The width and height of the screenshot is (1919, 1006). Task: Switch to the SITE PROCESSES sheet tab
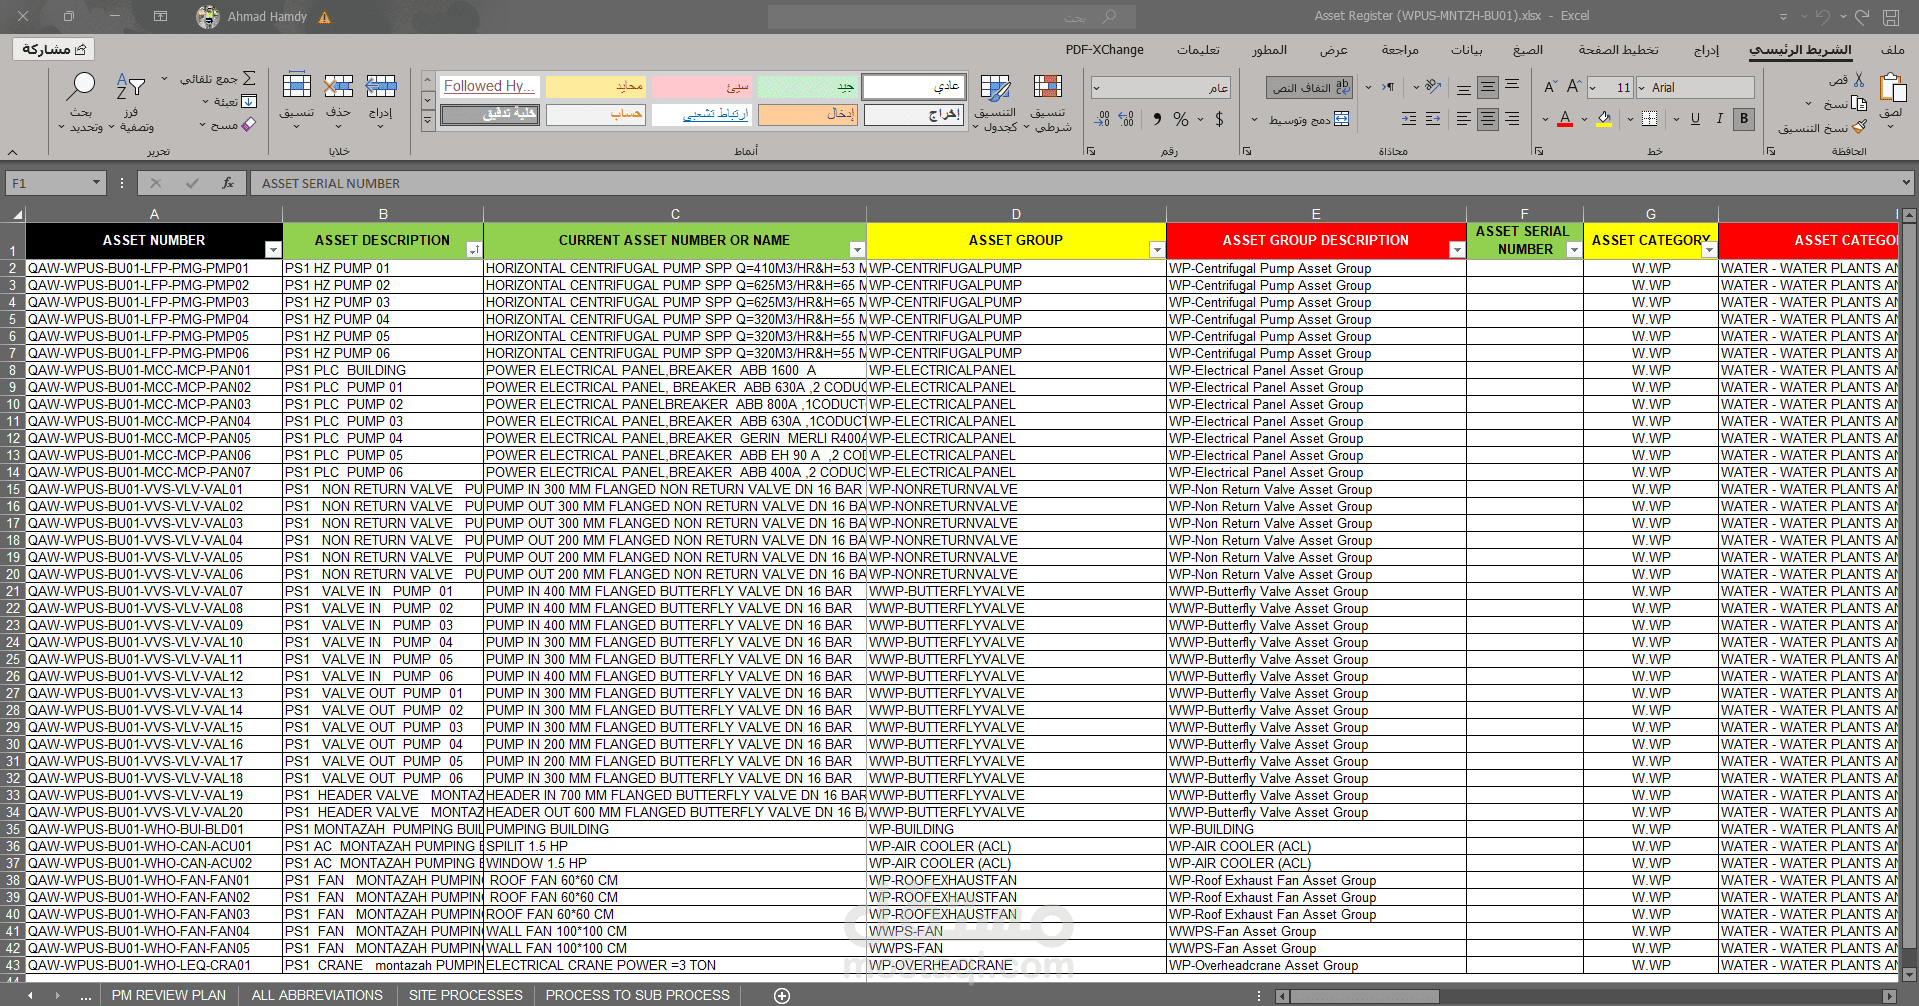tap(465, 995)
